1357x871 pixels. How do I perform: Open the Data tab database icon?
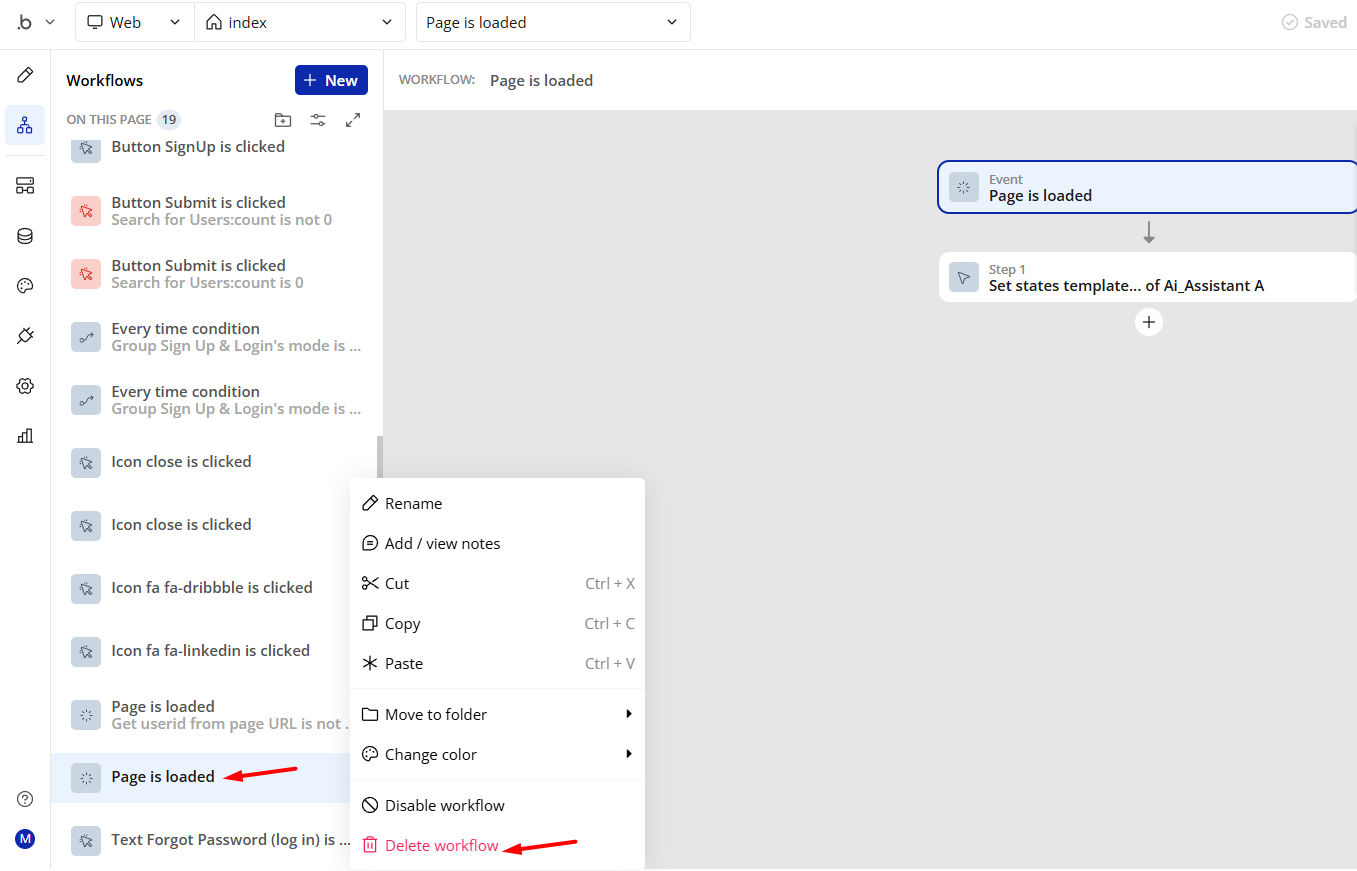click(25, 236)
